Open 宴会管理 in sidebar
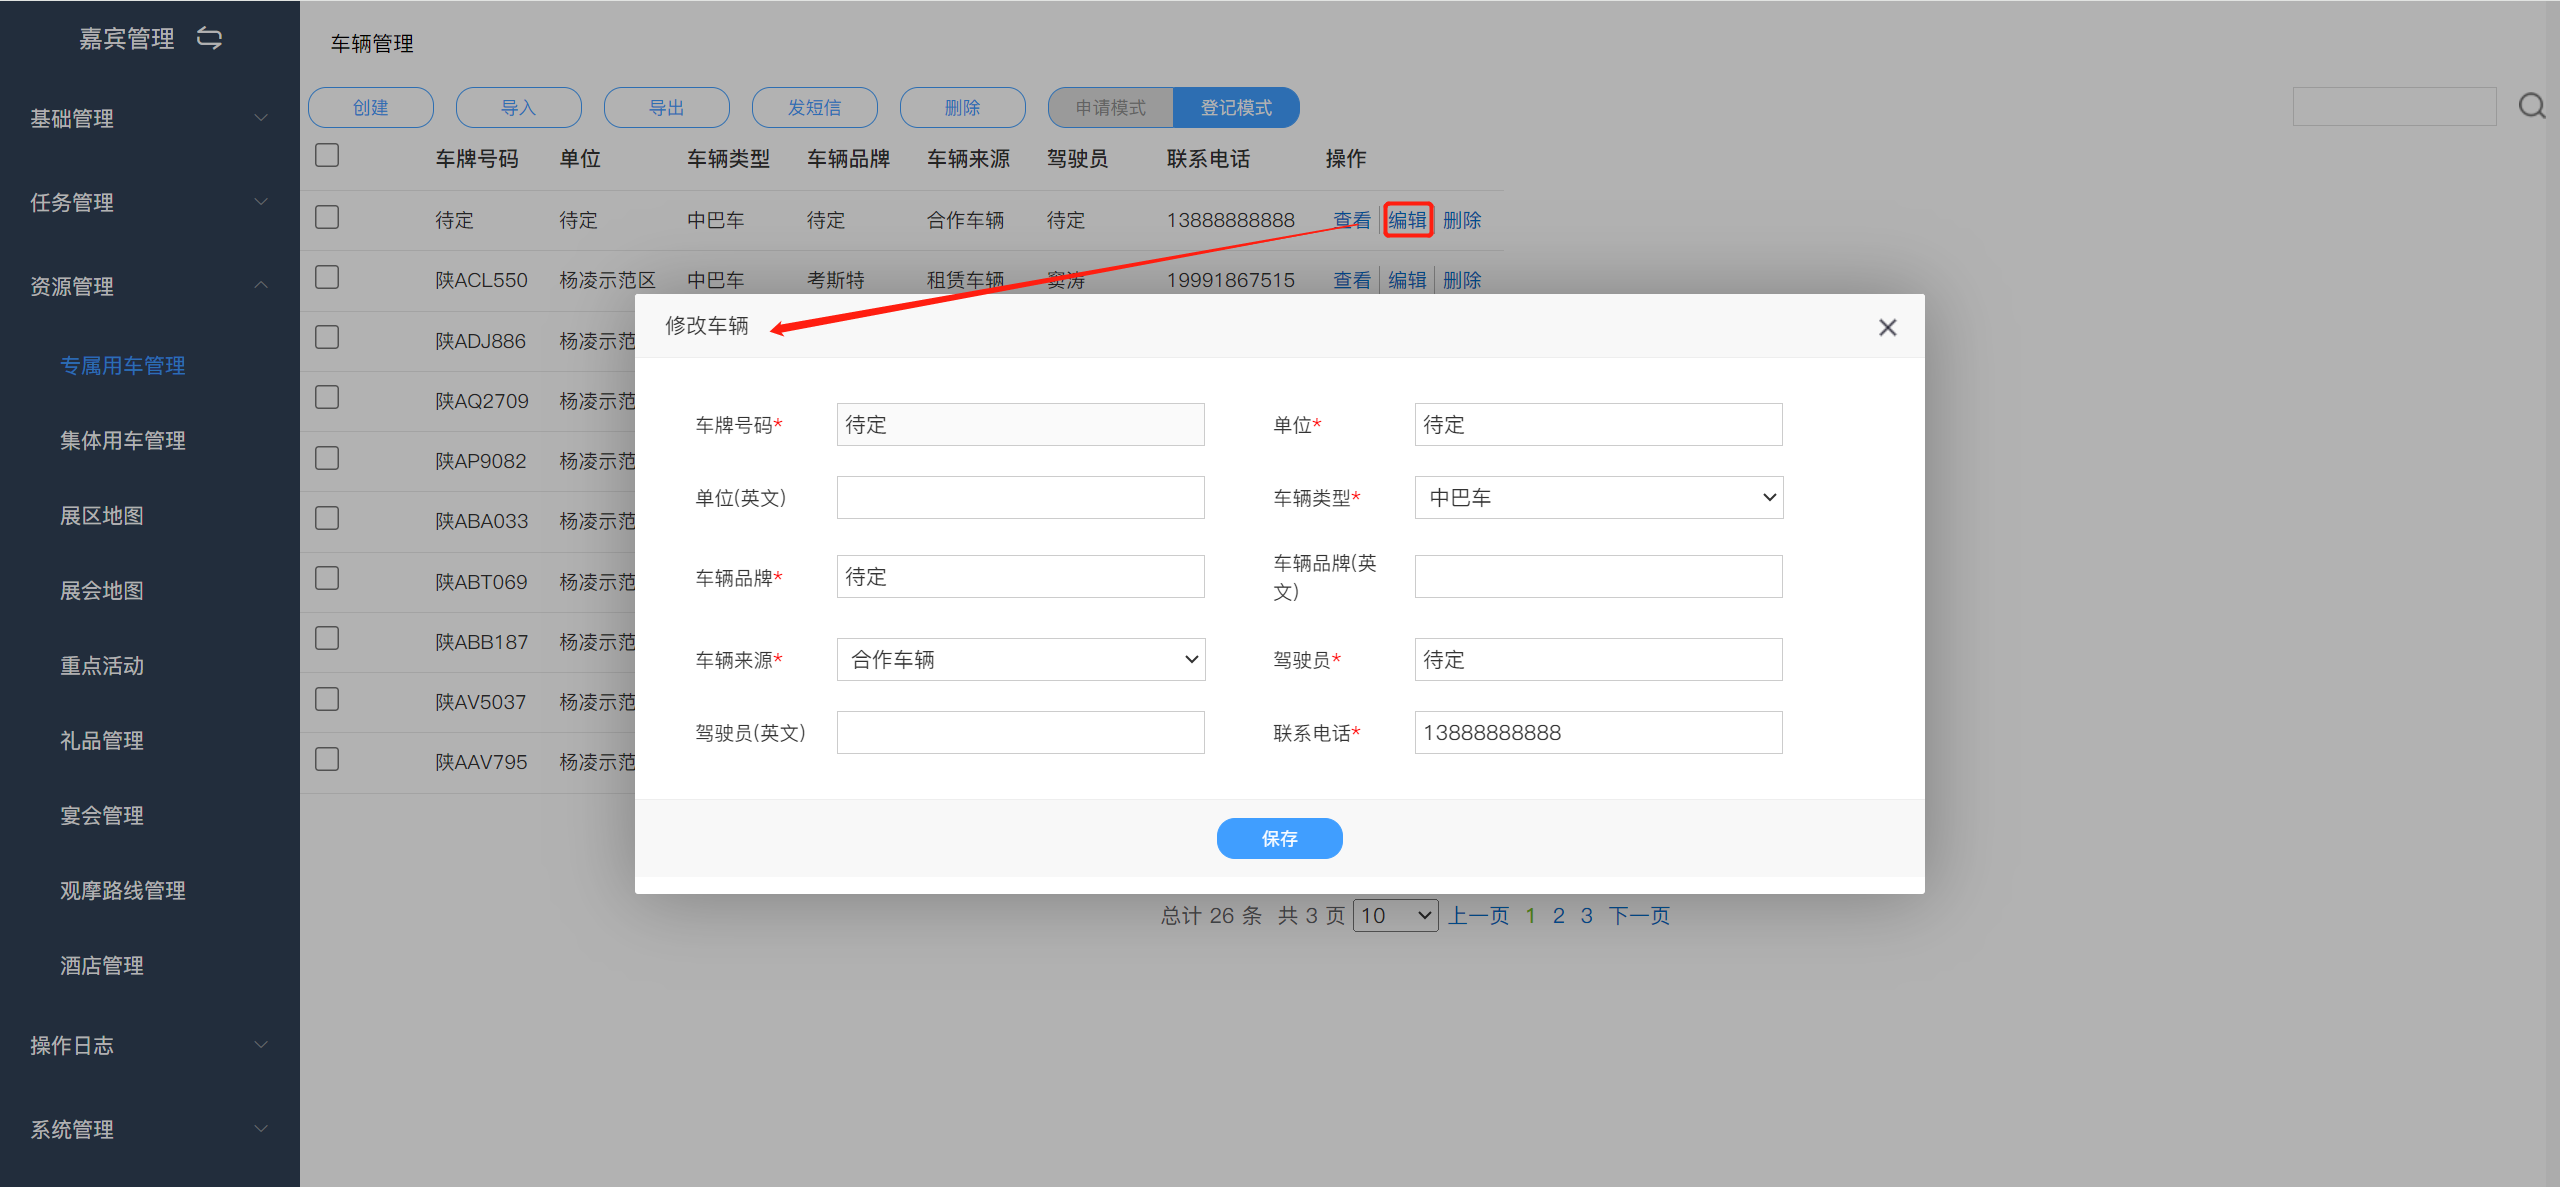 pyautogui.click(x=102, y=816)
